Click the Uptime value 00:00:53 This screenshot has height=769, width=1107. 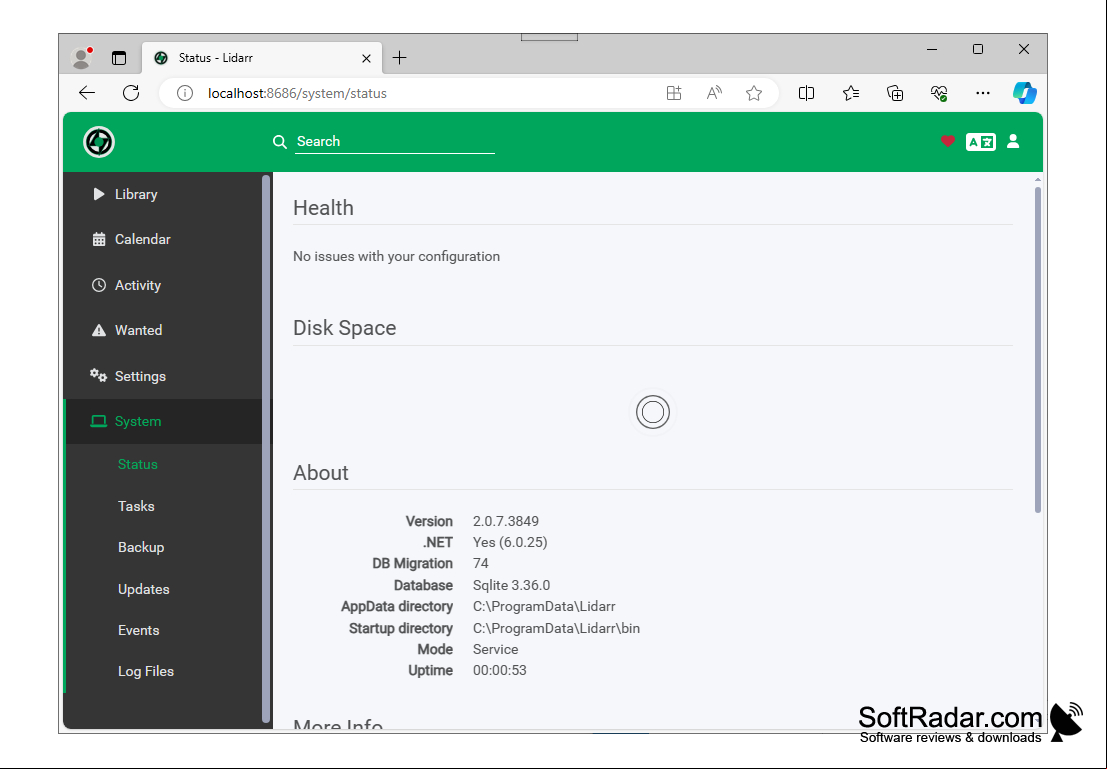[x=500, y=670]
